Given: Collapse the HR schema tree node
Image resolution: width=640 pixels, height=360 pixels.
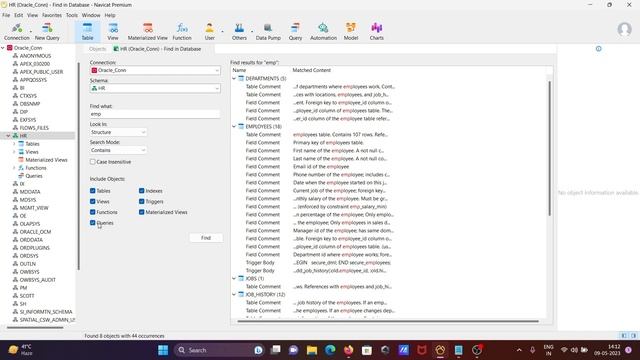Looking at the screenshot, I should 8,136.
